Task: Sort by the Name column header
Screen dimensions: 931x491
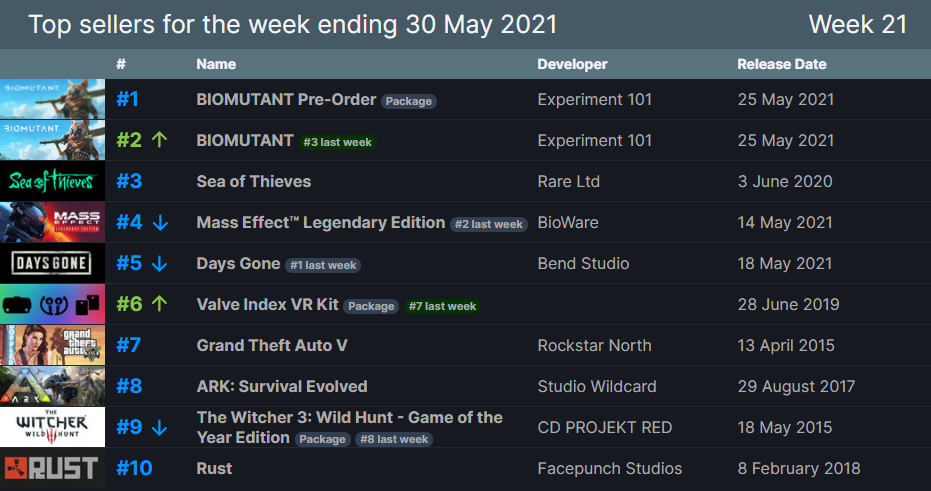Action: tap(216, 64)
